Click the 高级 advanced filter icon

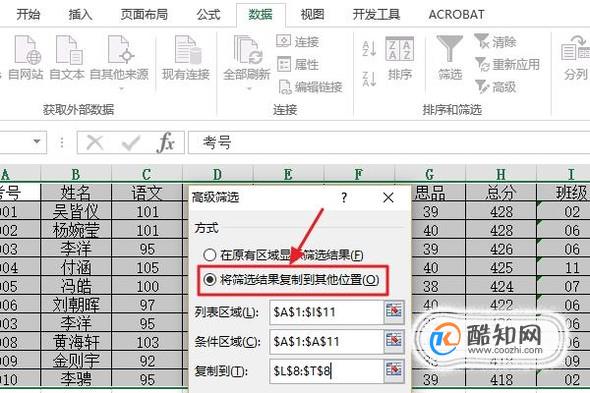point(482,87)
